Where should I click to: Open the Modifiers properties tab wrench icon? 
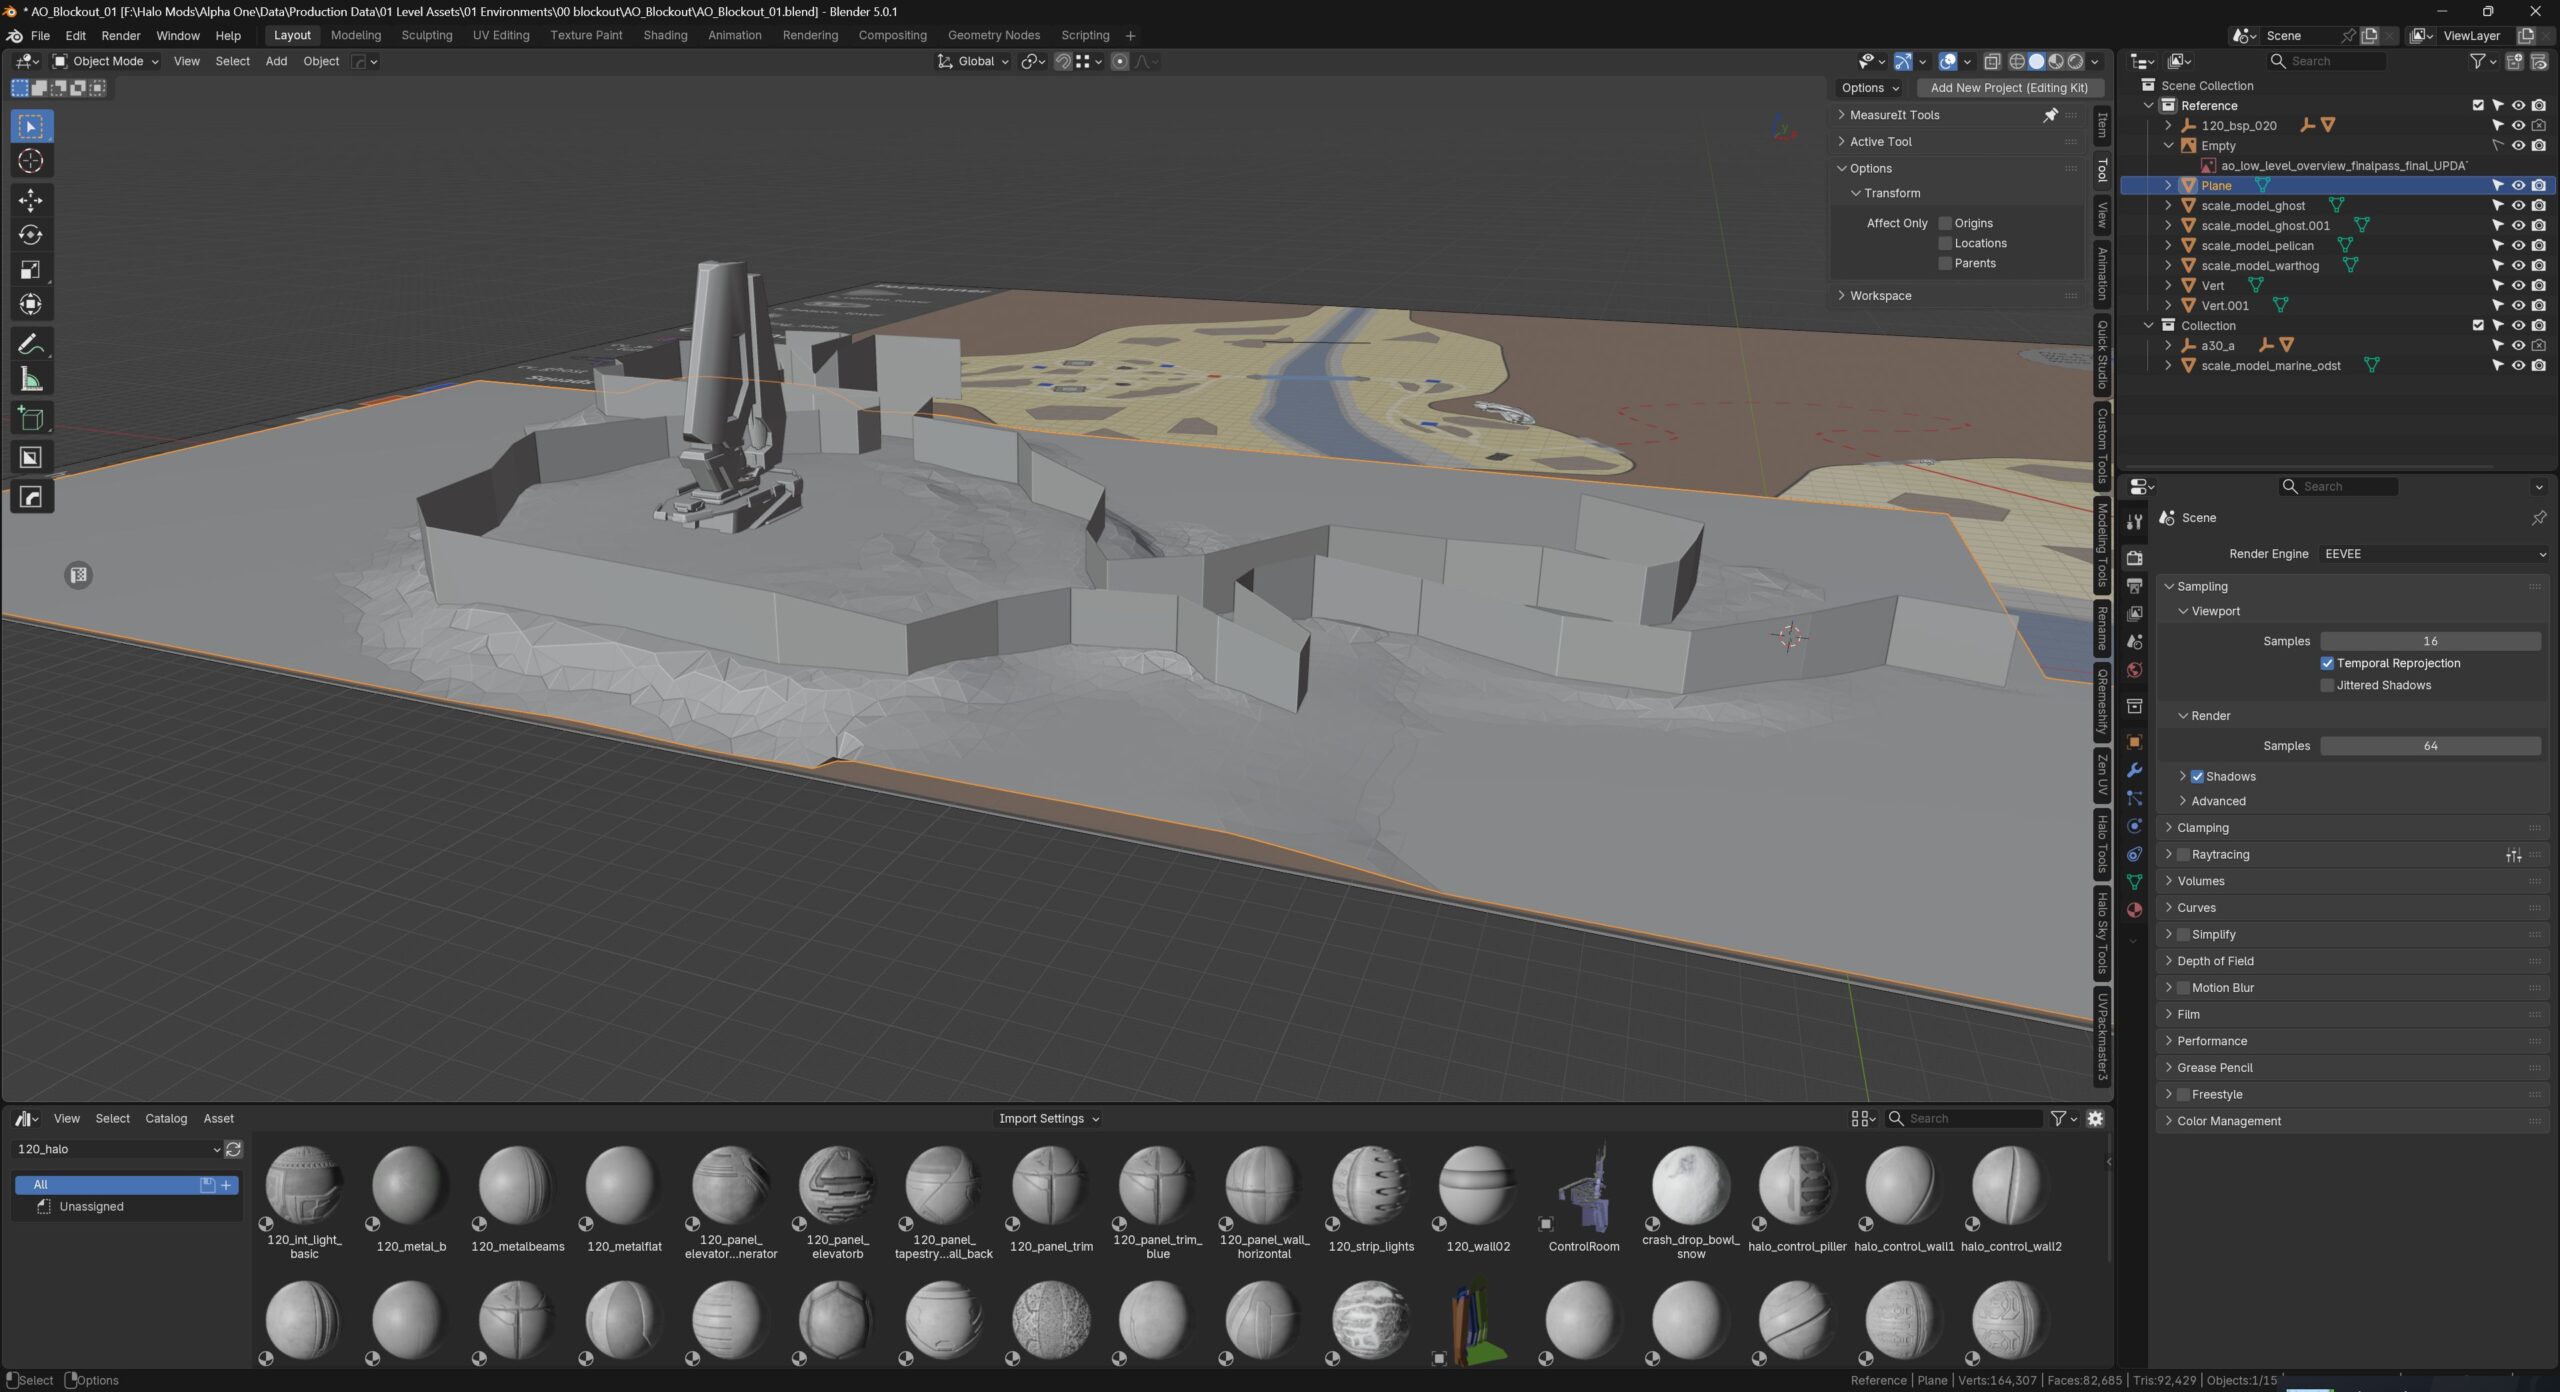2134,770
